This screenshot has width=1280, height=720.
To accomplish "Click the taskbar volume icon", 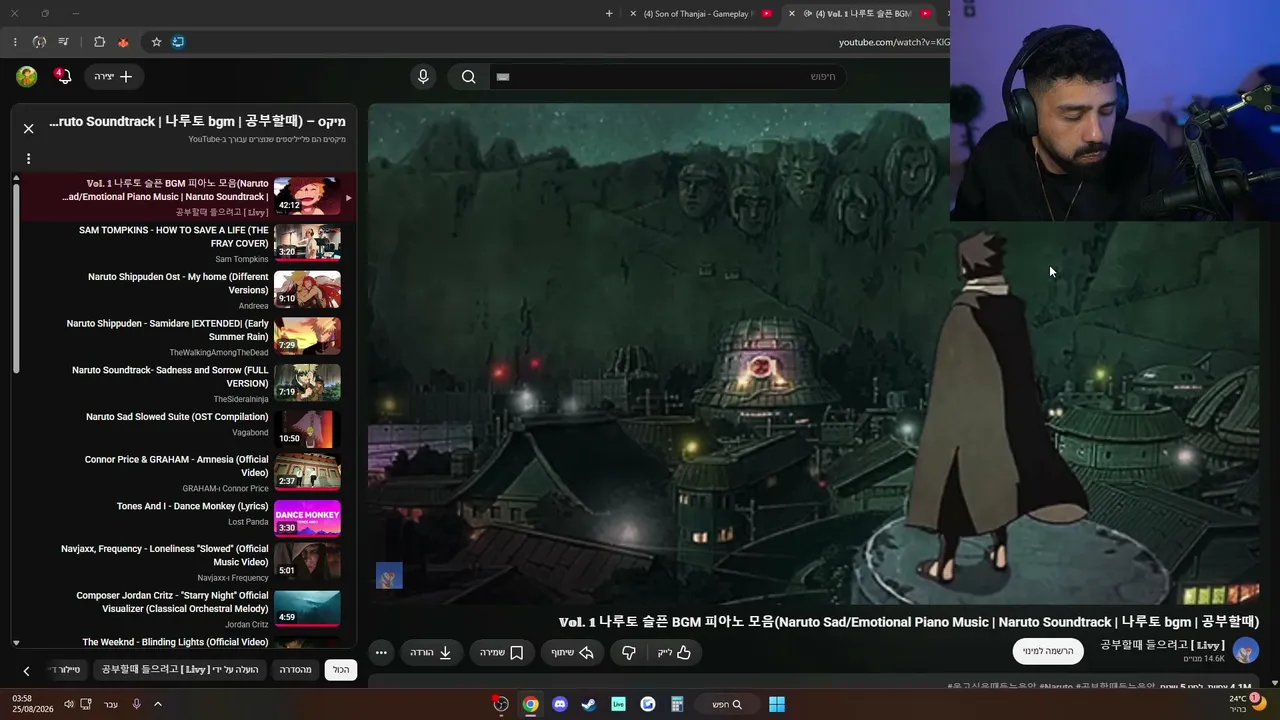I will point(69,704).
